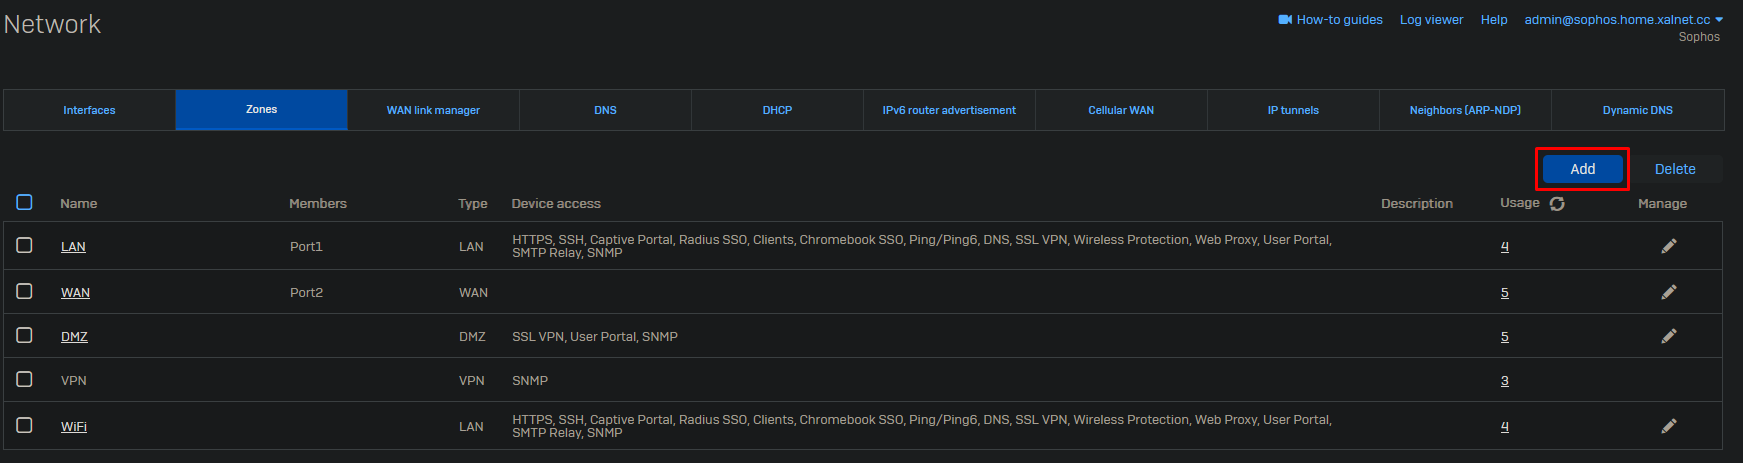Go to the DHCP tab
The height and width of the screenshot is (463, 1743).
[x=777, y=110]
